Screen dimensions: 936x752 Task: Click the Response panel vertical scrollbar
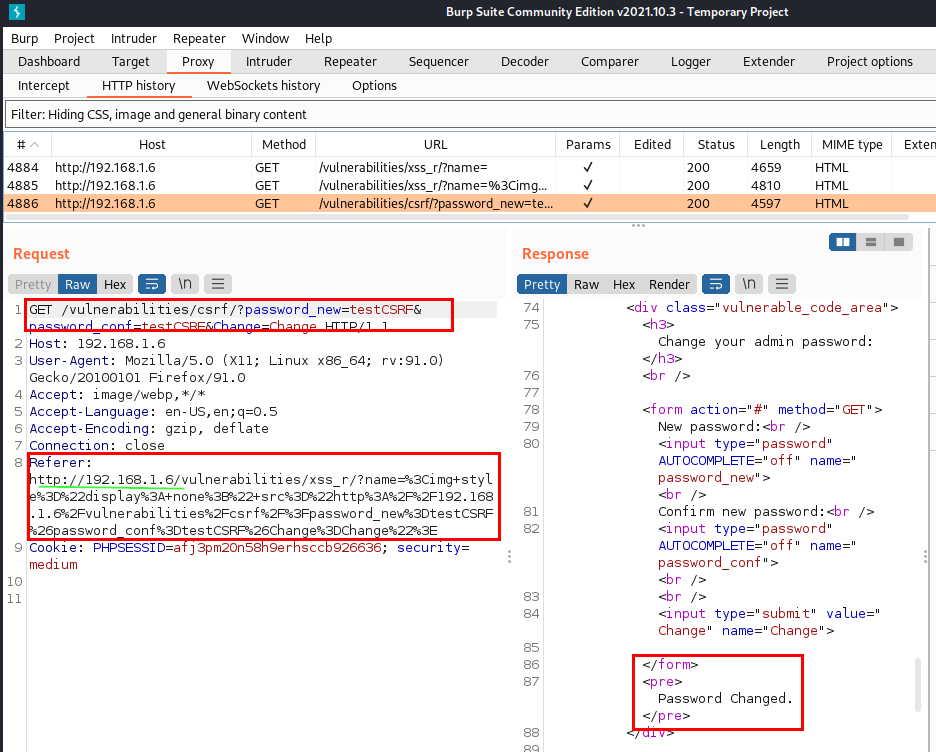[916, 683]
